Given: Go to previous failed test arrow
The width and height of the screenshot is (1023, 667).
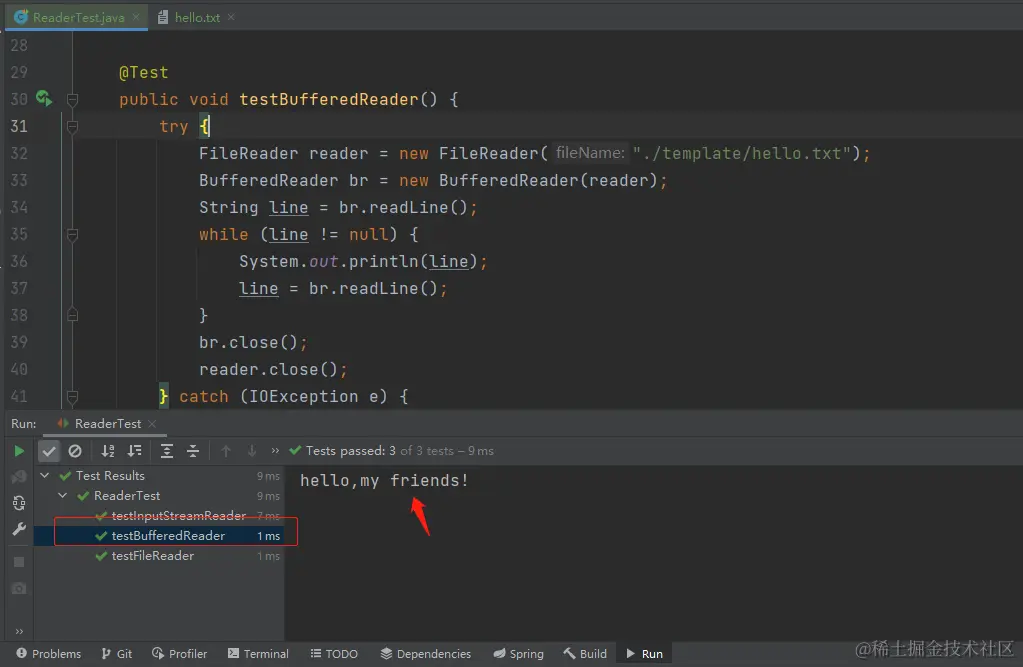Looking at the screenshot, I should pos(226,451).
